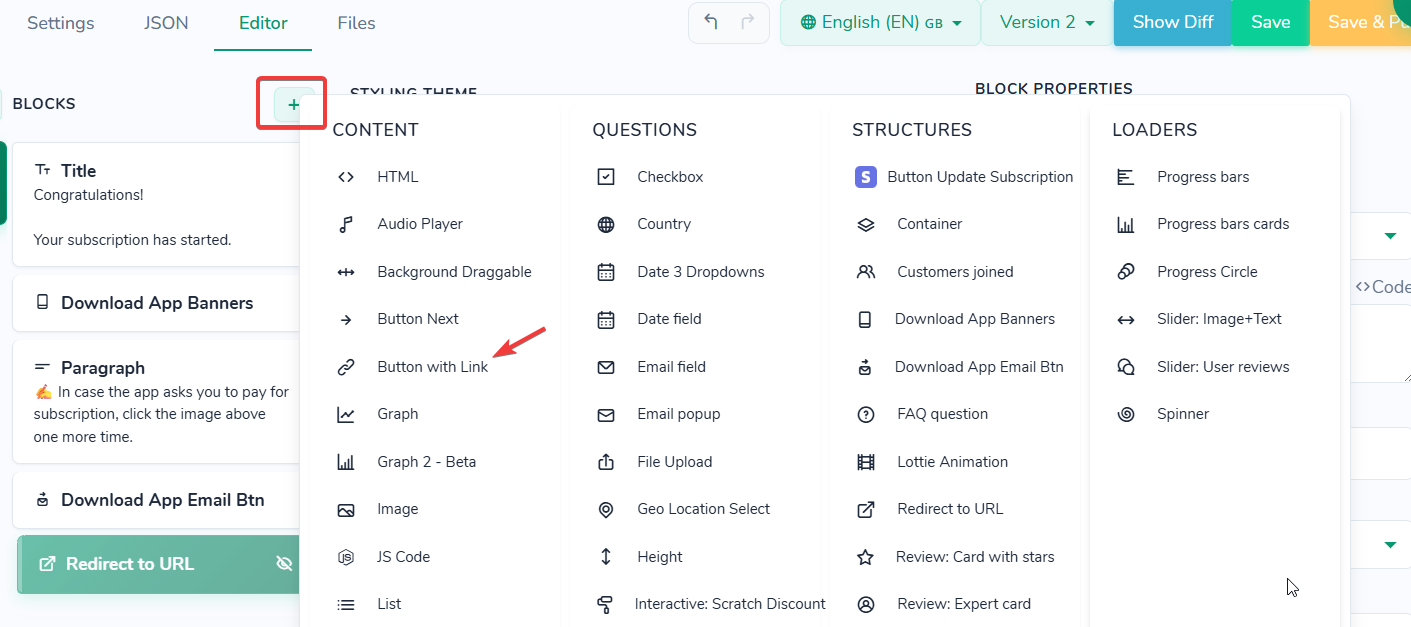The height and width of the screenshot is (627, 1411).
Task: Open the Files tab
Action: coord(357,23)
